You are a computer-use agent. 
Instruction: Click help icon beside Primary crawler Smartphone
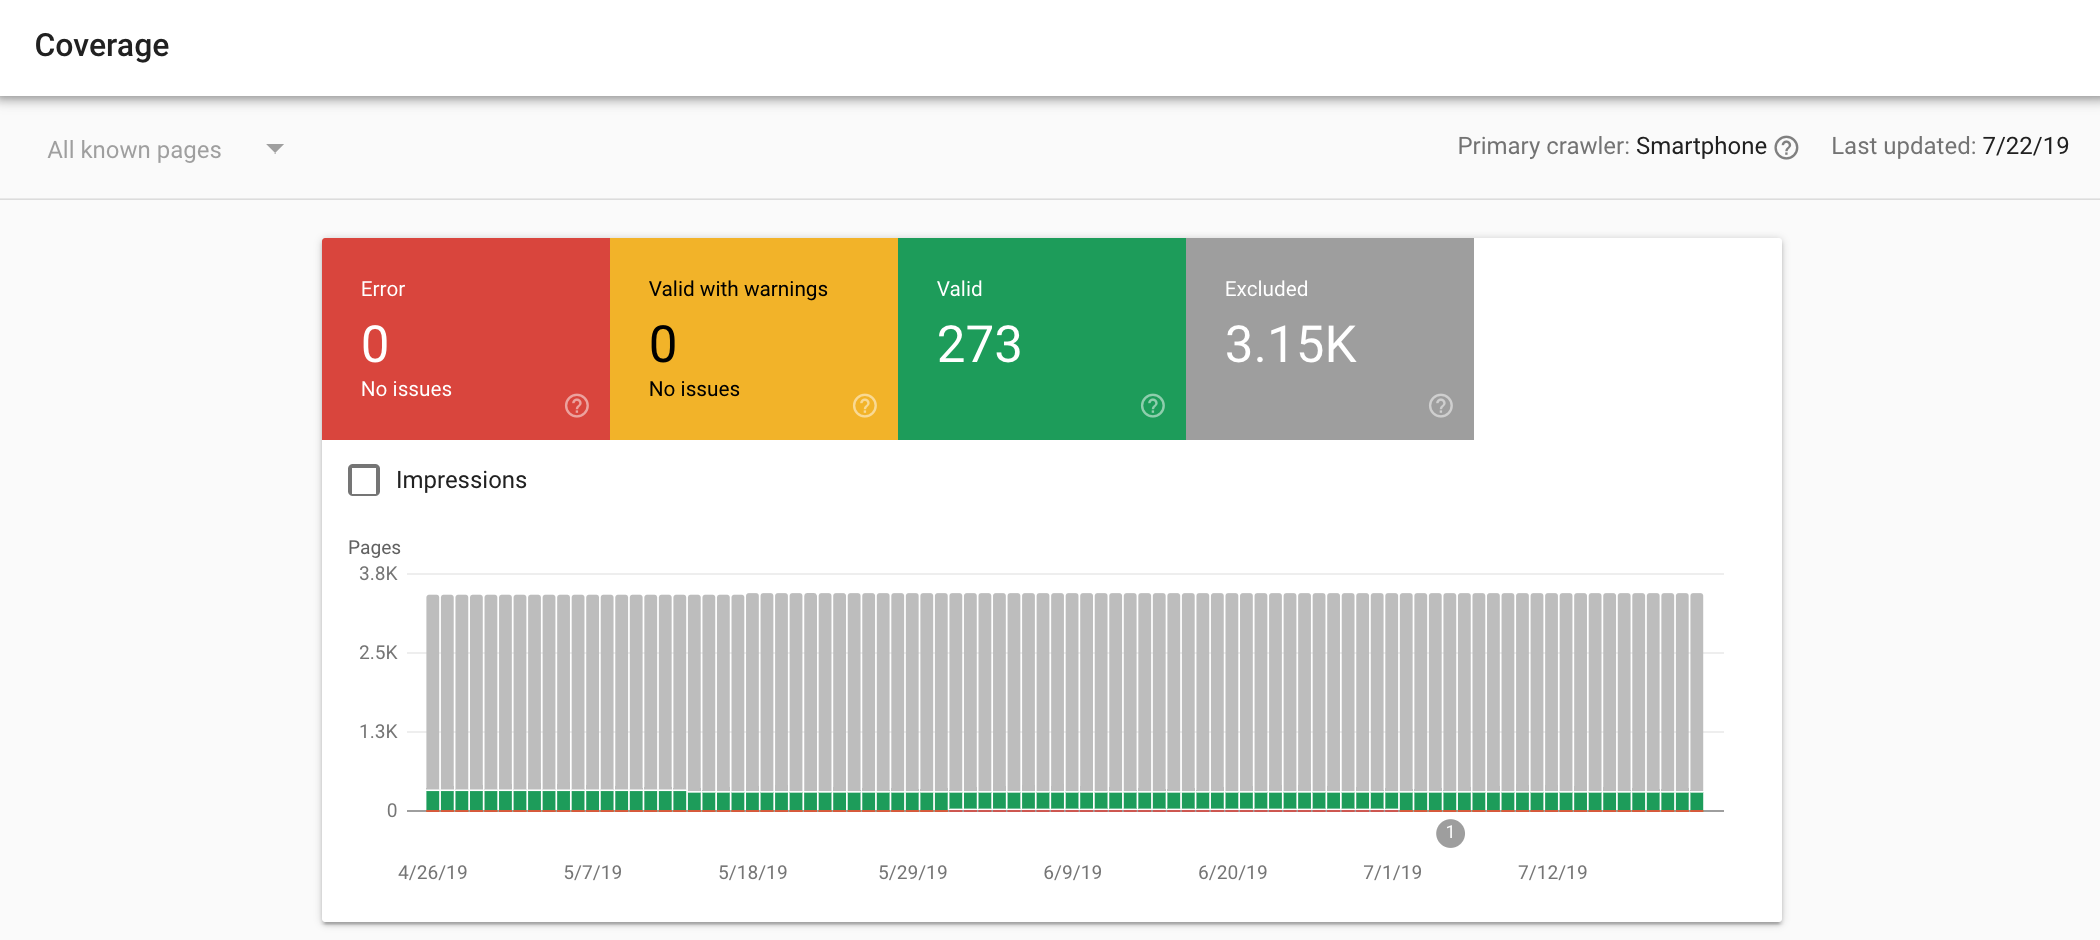click(1786, 148)
